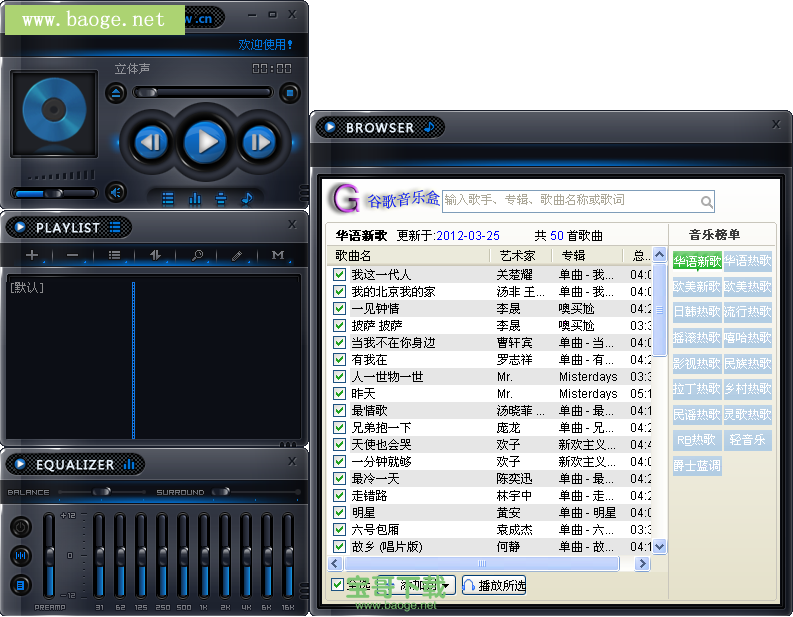Screen dimensions: 793x617
Task: Skip to the previous track
Action: tap(151, 142)
